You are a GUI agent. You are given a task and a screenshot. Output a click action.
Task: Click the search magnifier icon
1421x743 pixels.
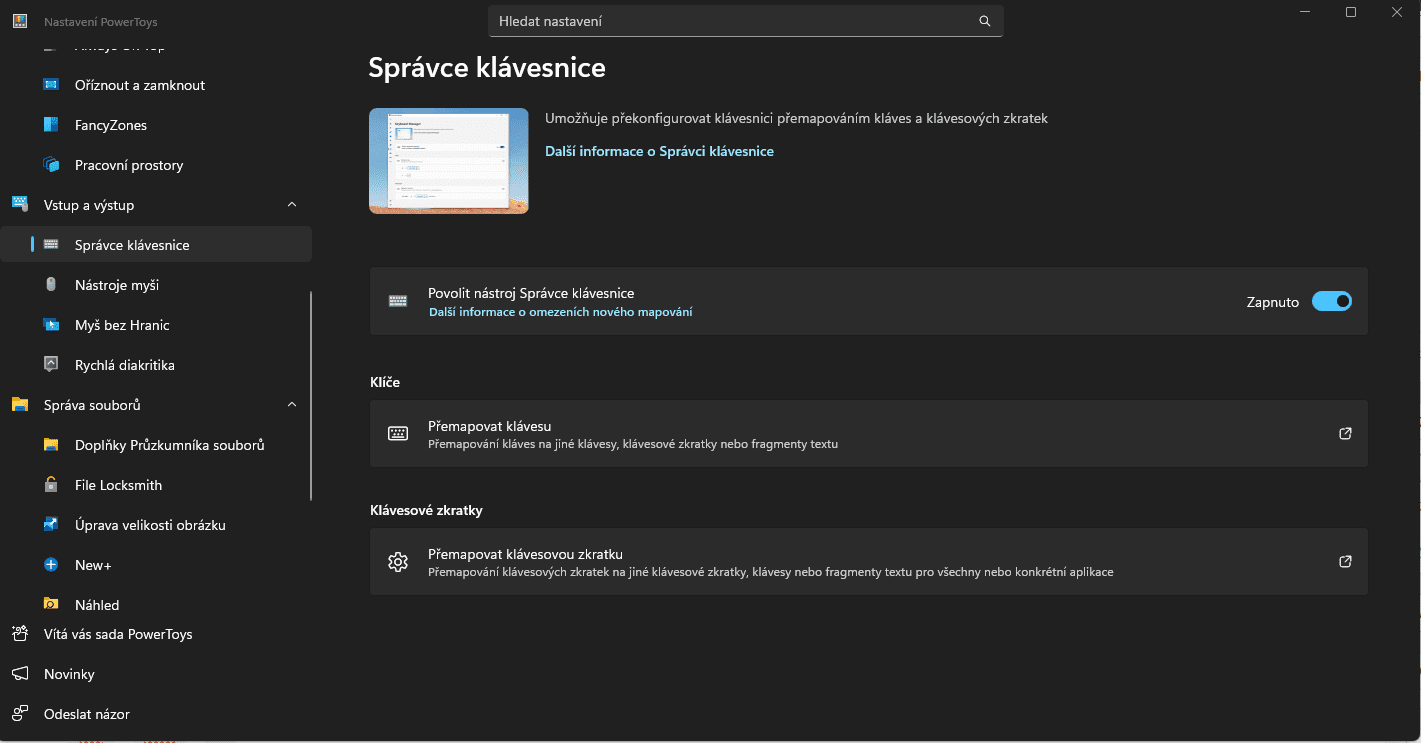pos(984,21)
